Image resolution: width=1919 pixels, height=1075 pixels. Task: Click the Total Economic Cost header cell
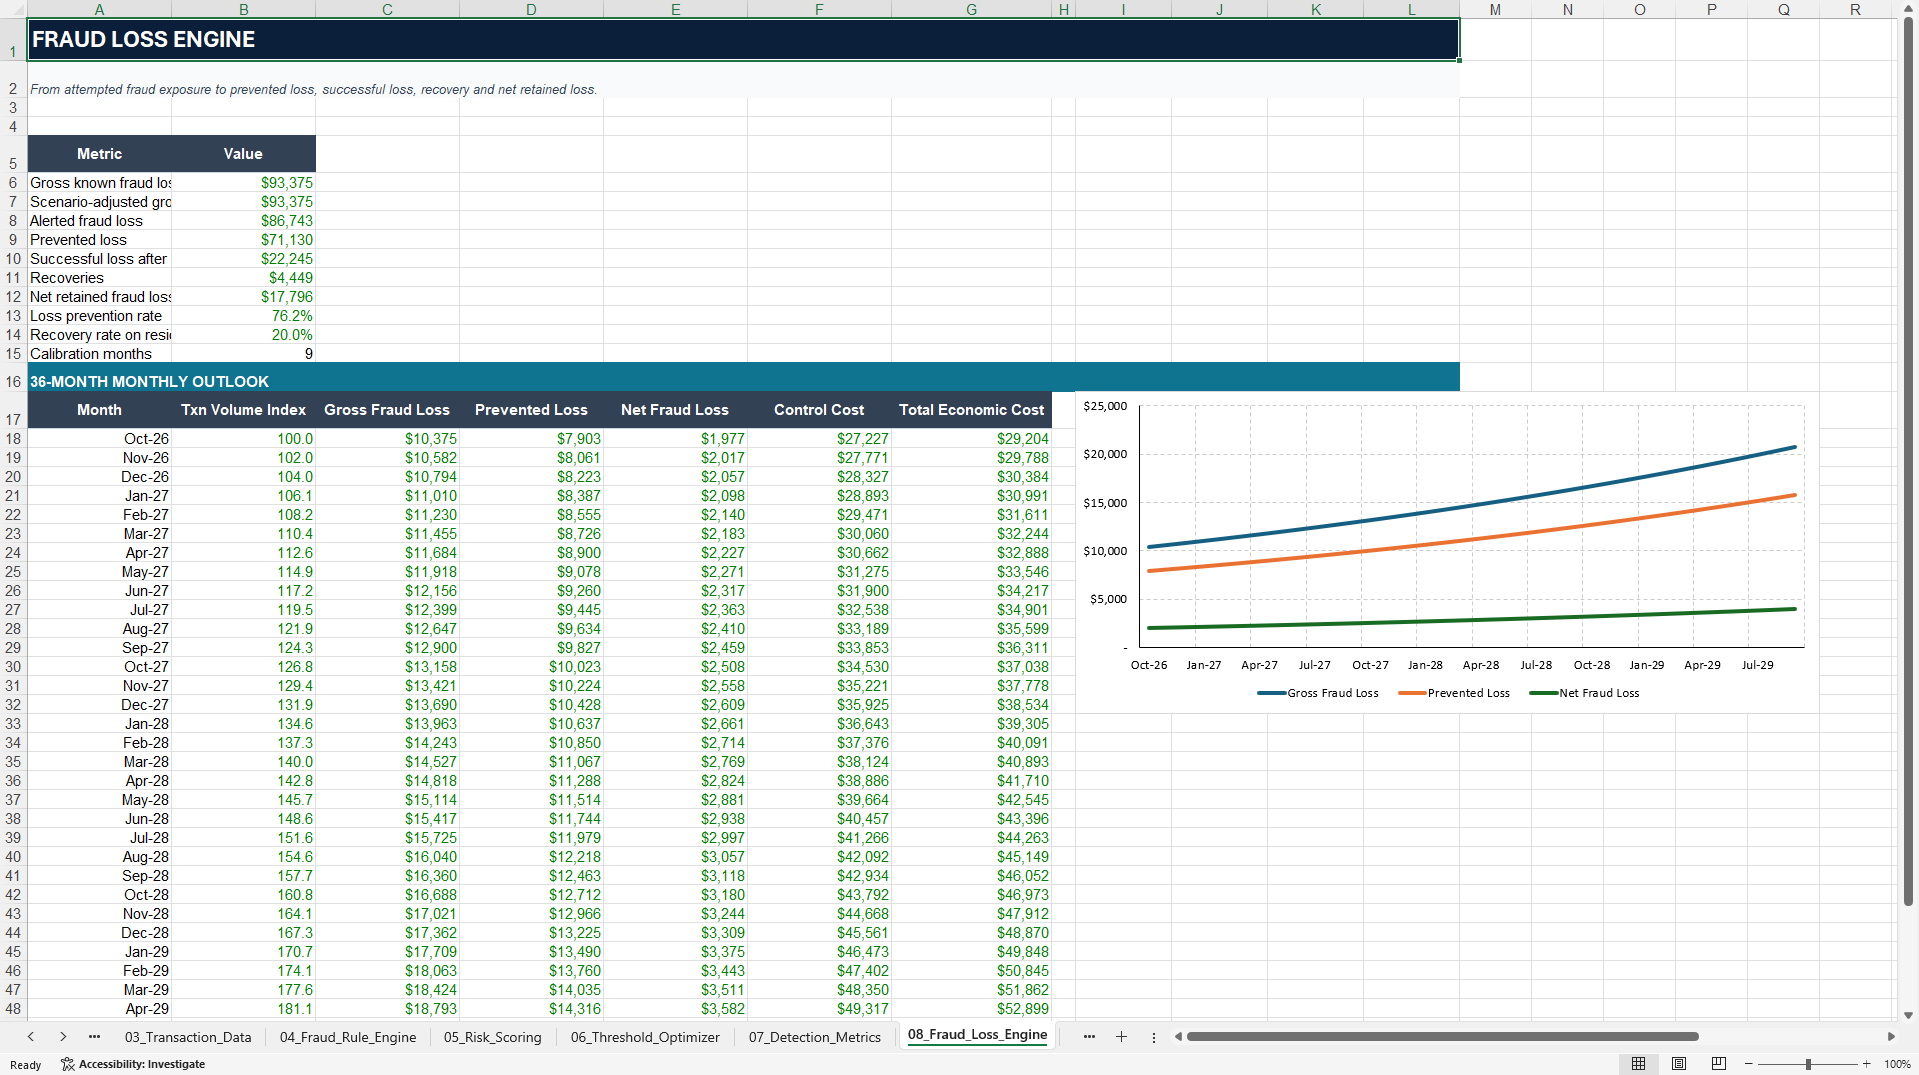(x=971, y=410)
